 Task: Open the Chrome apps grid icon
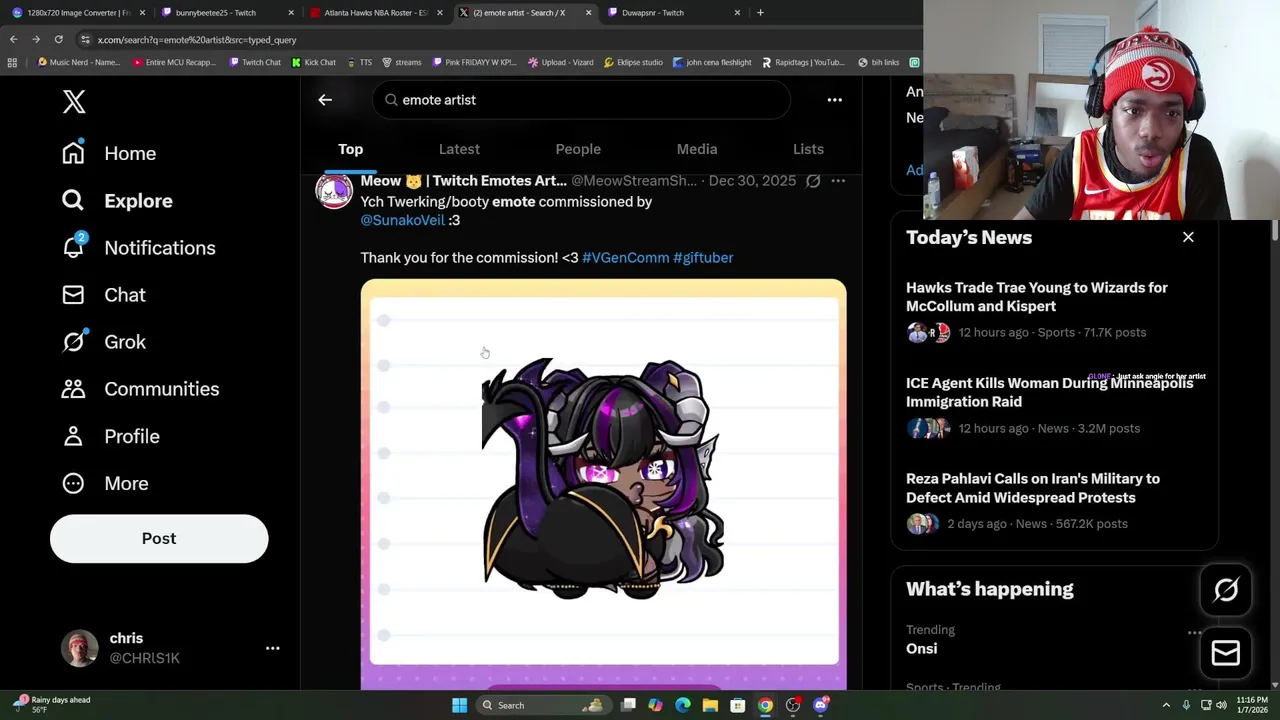12,62
